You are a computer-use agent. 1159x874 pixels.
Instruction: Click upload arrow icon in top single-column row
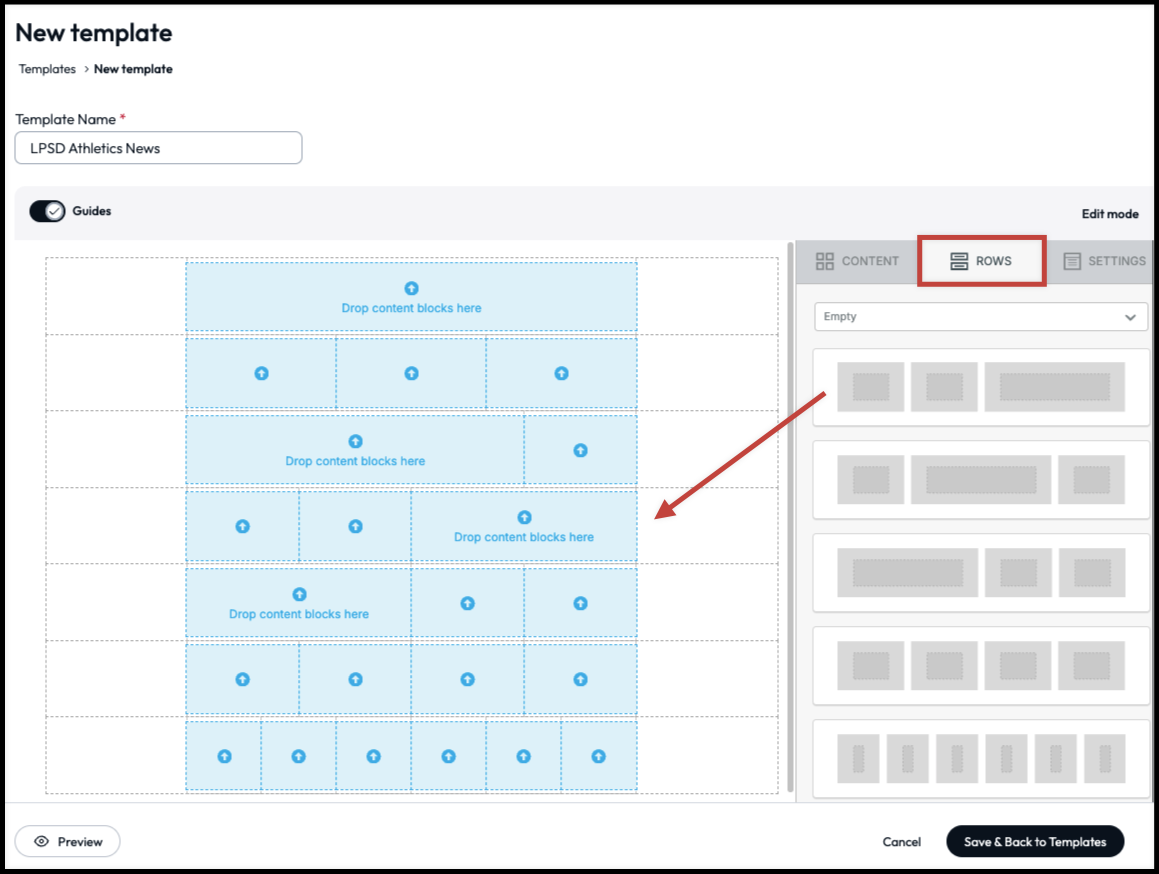(411, 288)
